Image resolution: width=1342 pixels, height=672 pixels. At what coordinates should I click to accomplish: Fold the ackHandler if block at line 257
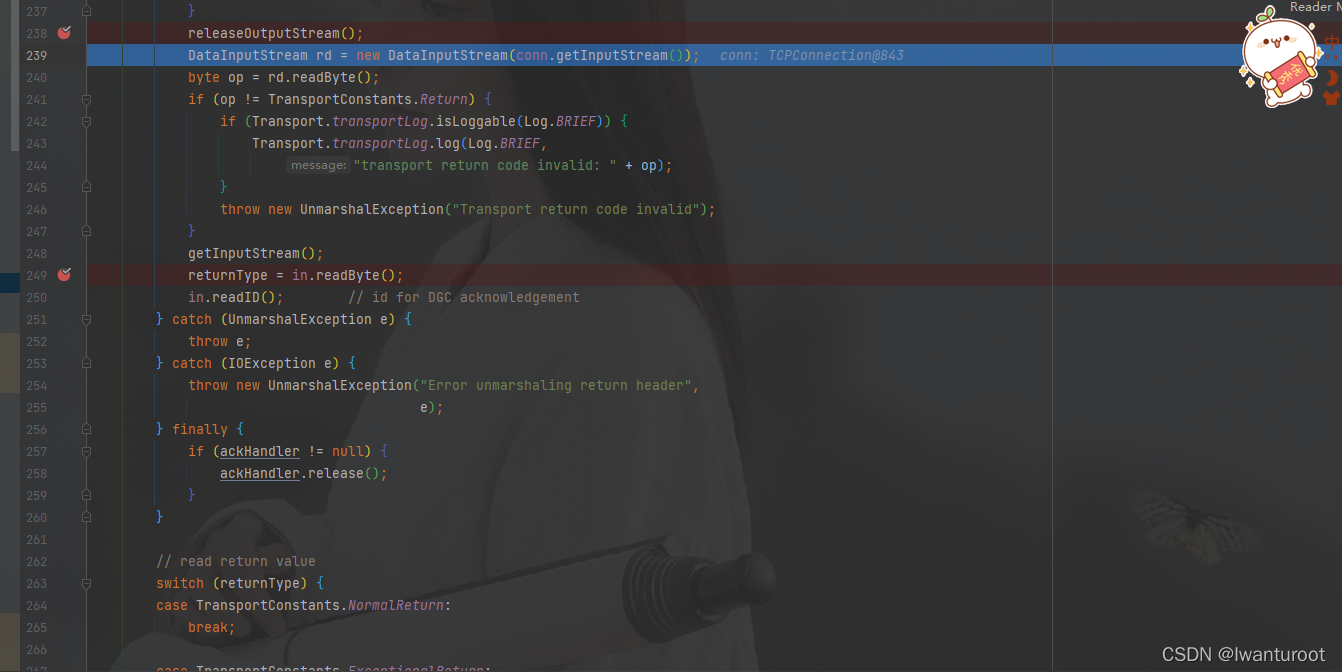86,451
